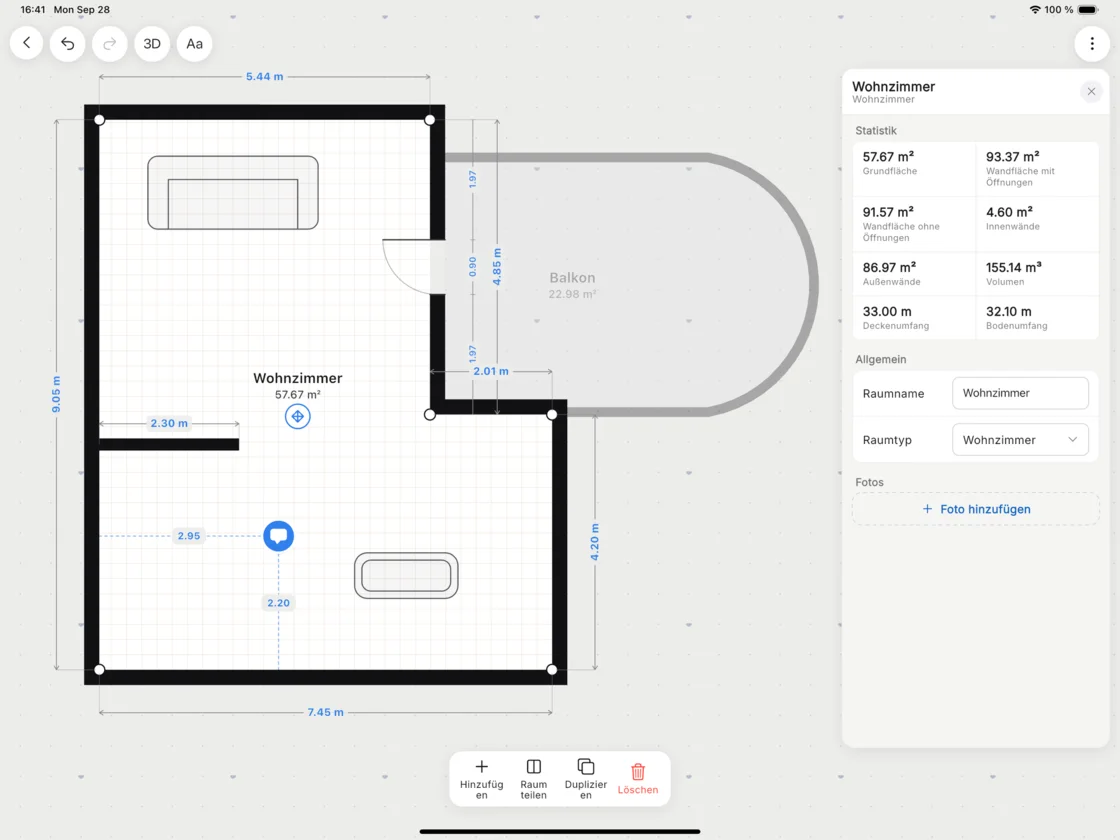Check the battery icon in status bar
1120x840 pixels.
(1088, 10)
